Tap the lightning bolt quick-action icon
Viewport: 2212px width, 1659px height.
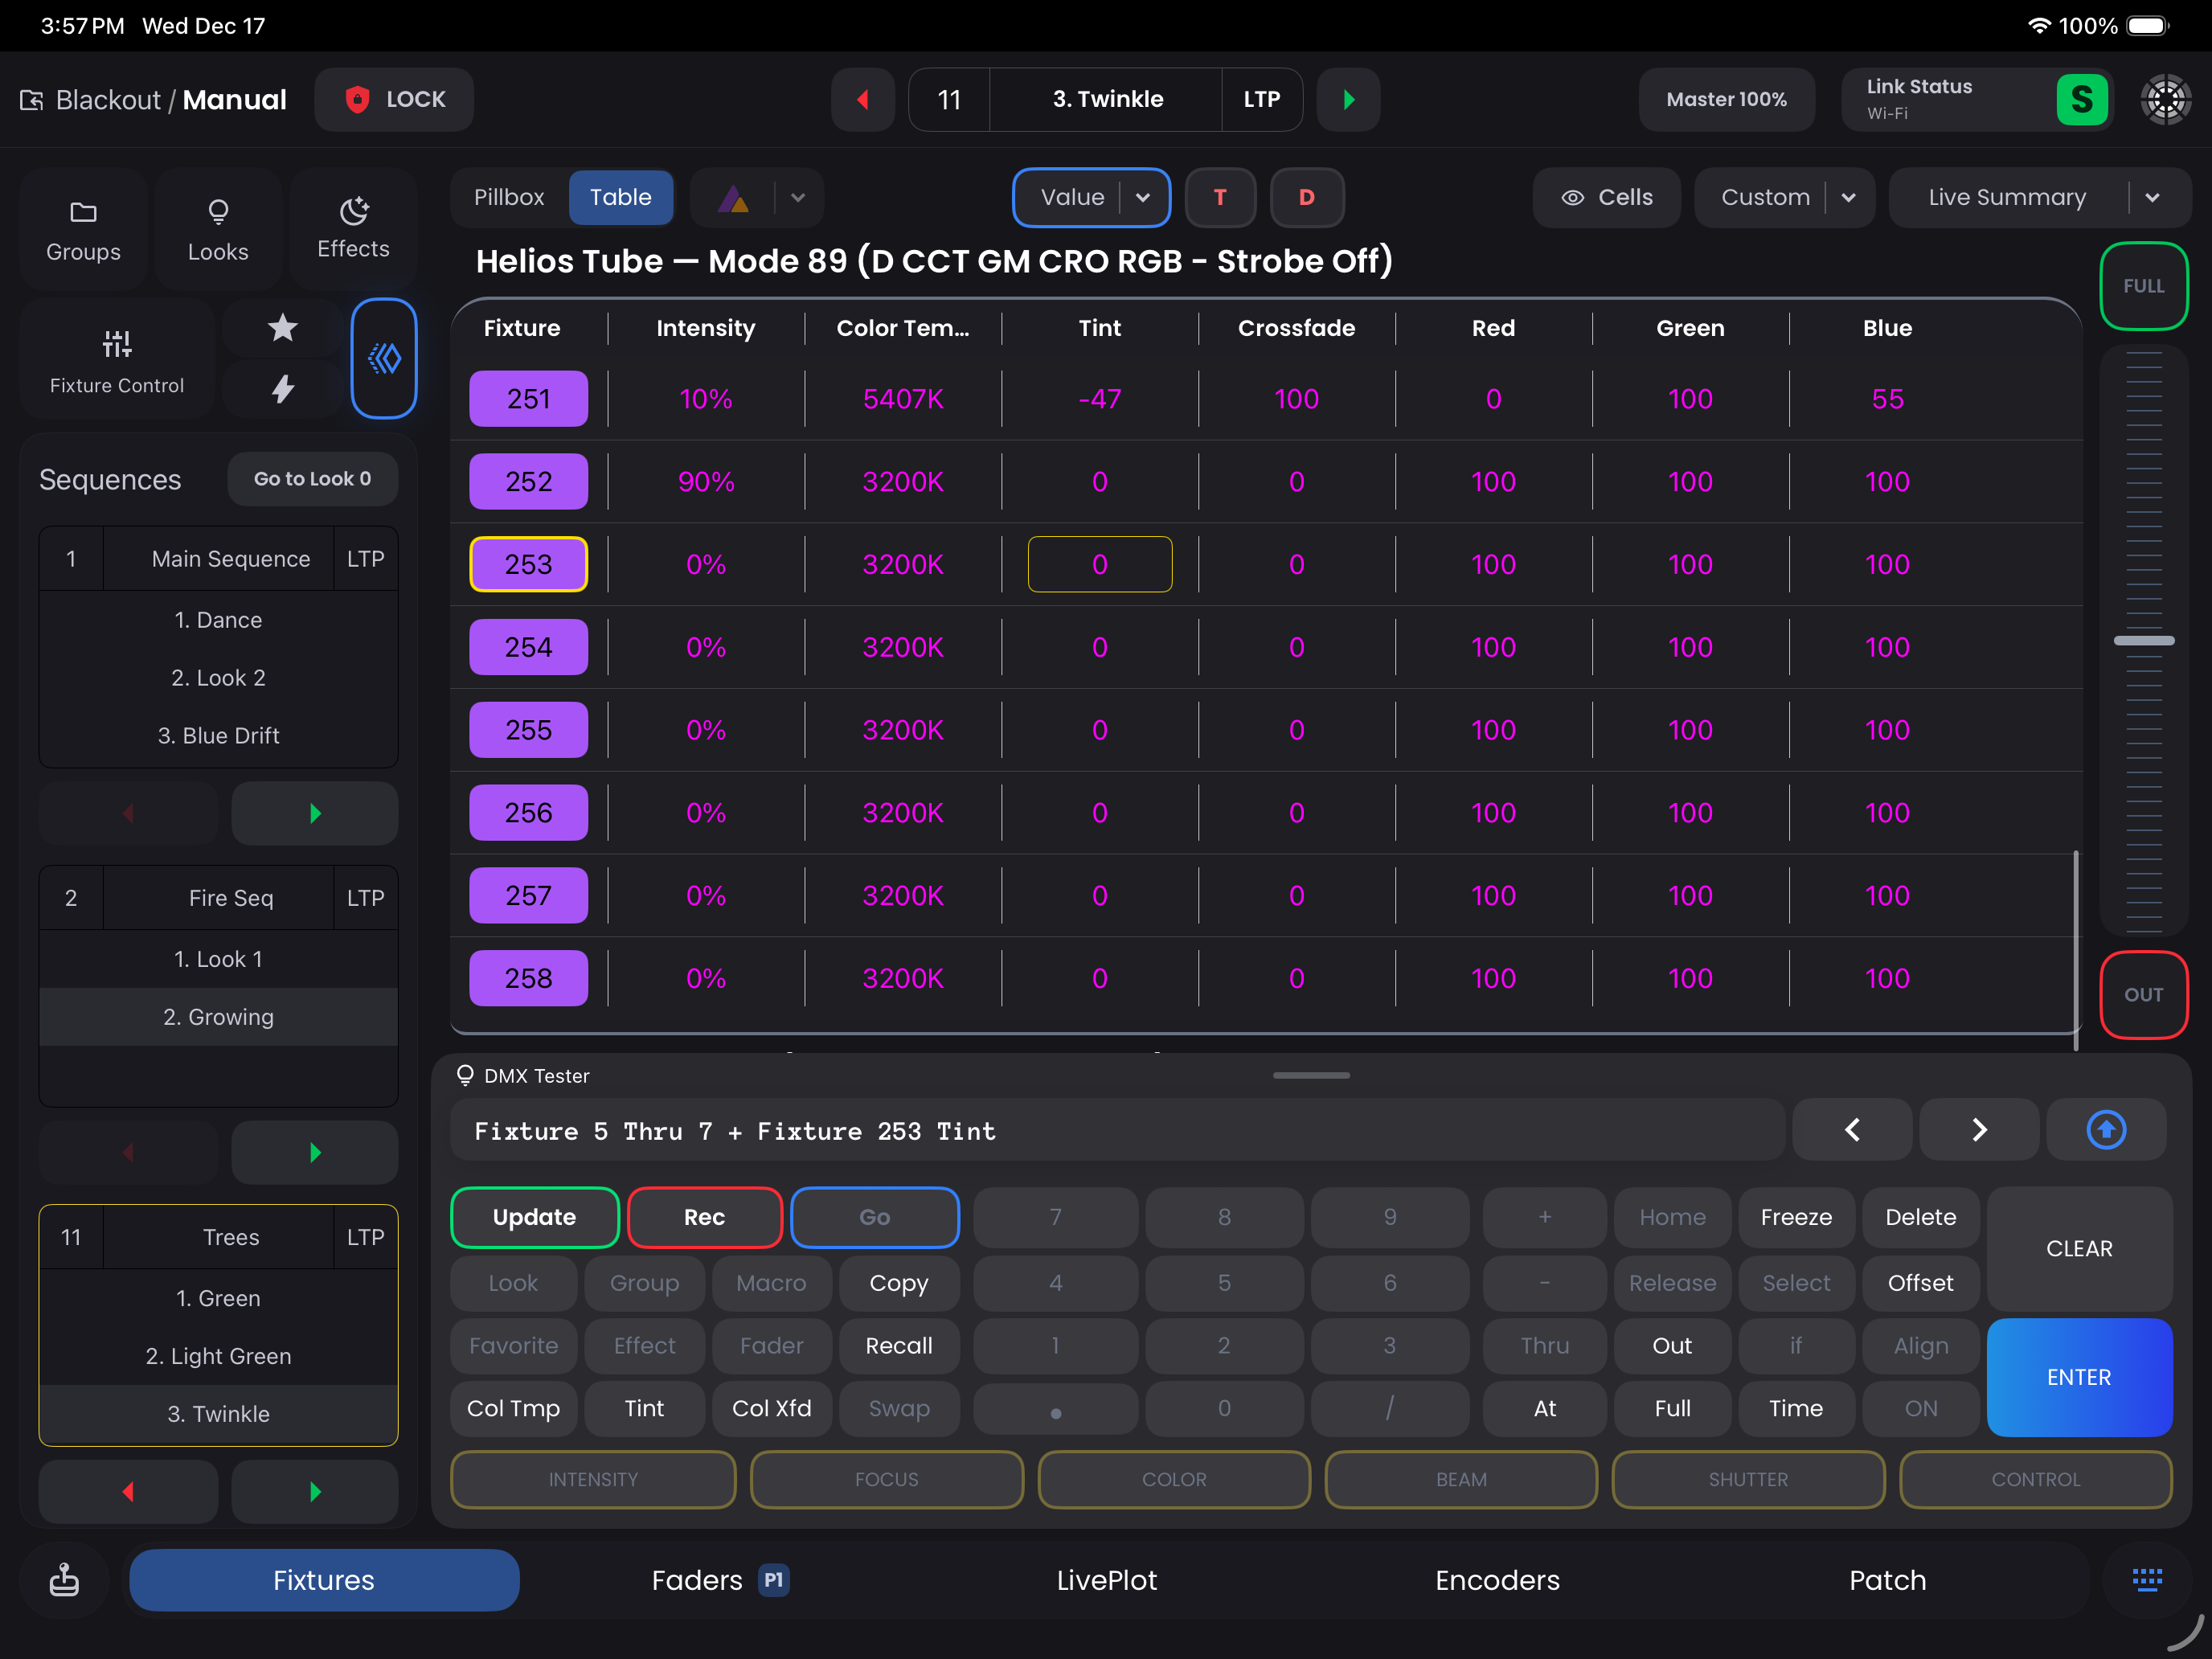click(283, 389)
